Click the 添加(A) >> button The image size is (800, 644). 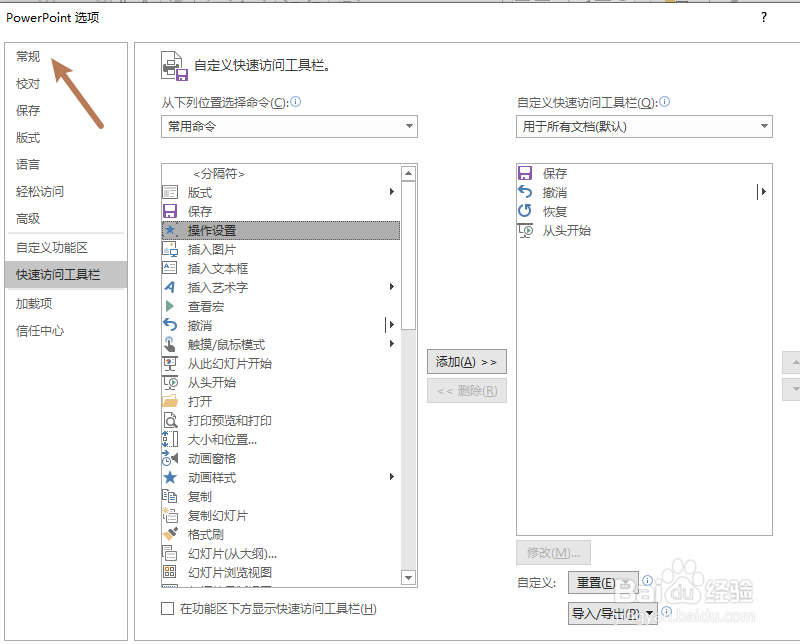pos(467,362)
